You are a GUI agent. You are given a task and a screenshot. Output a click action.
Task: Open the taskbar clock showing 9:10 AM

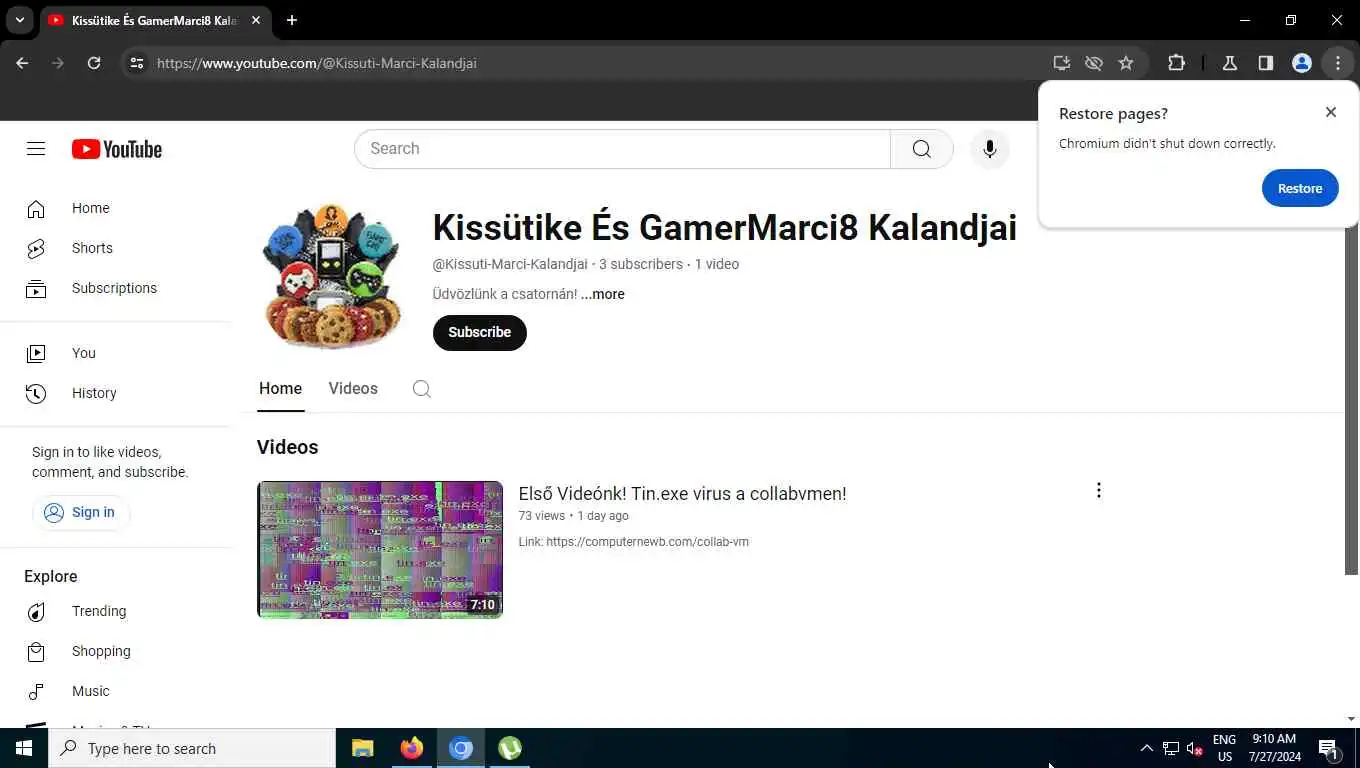click(1275, 748)
